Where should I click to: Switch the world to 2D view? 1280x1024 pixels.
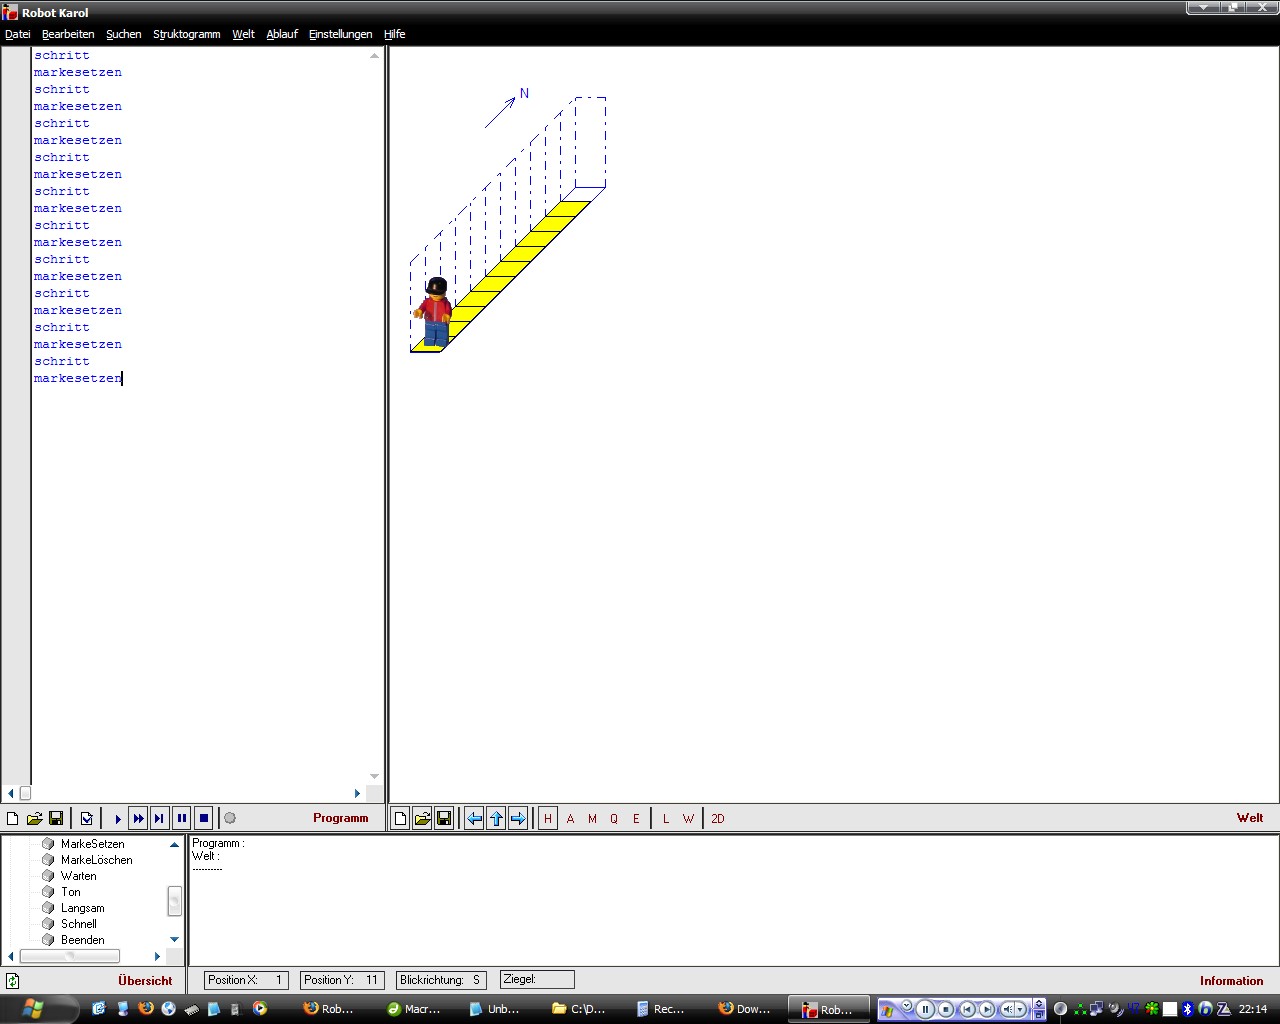click(x=718, y=818)
